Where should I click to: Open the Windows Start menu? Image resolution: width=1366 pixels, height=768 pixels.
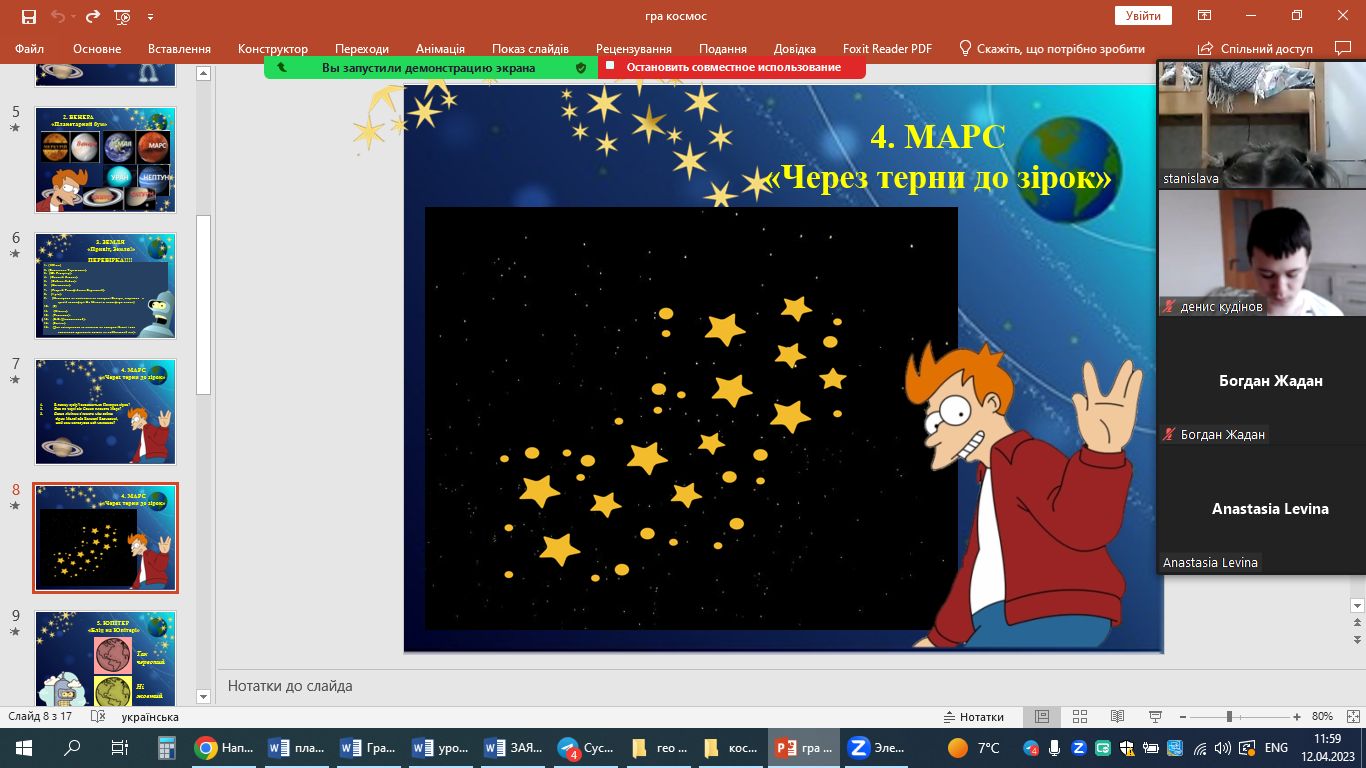pyautogui.click(x=24, y=747)
